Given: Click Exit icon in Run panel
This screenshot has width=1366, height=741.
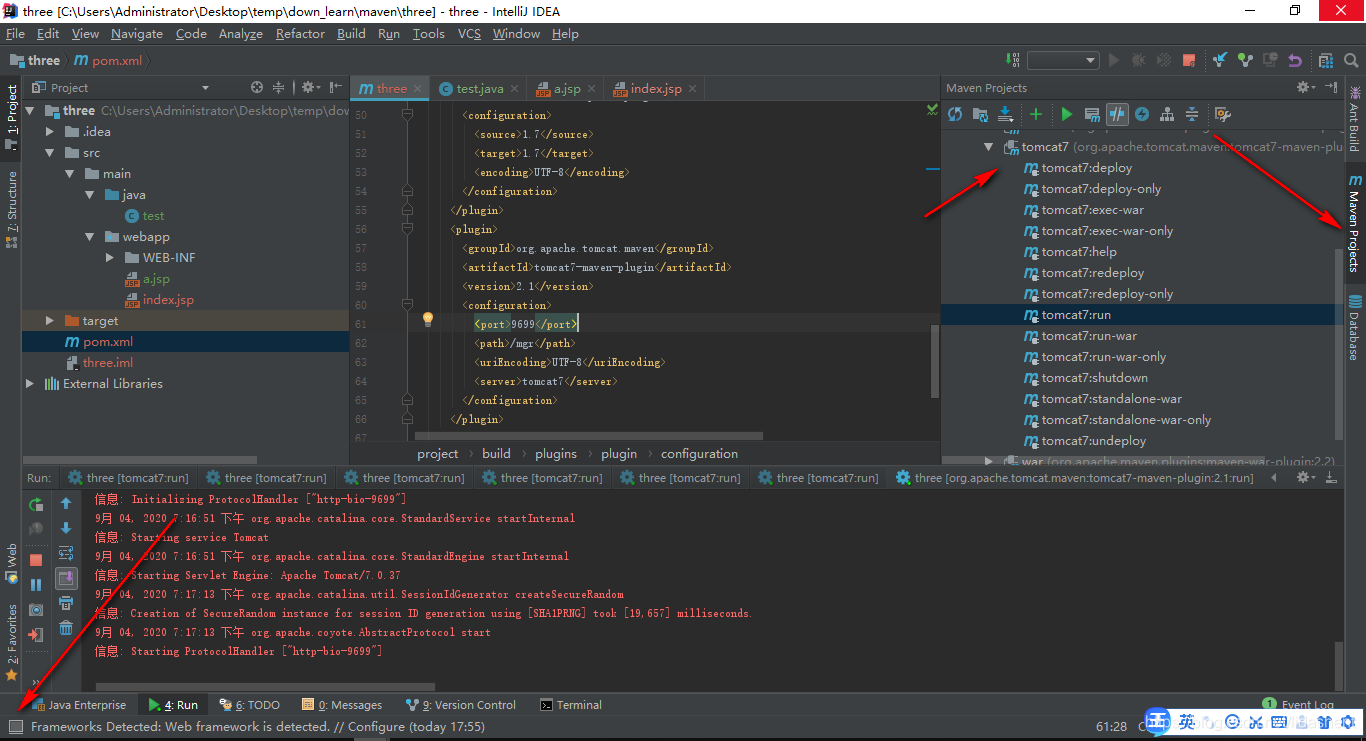Looking at the screenshot, I should click(x=36, y=634).
